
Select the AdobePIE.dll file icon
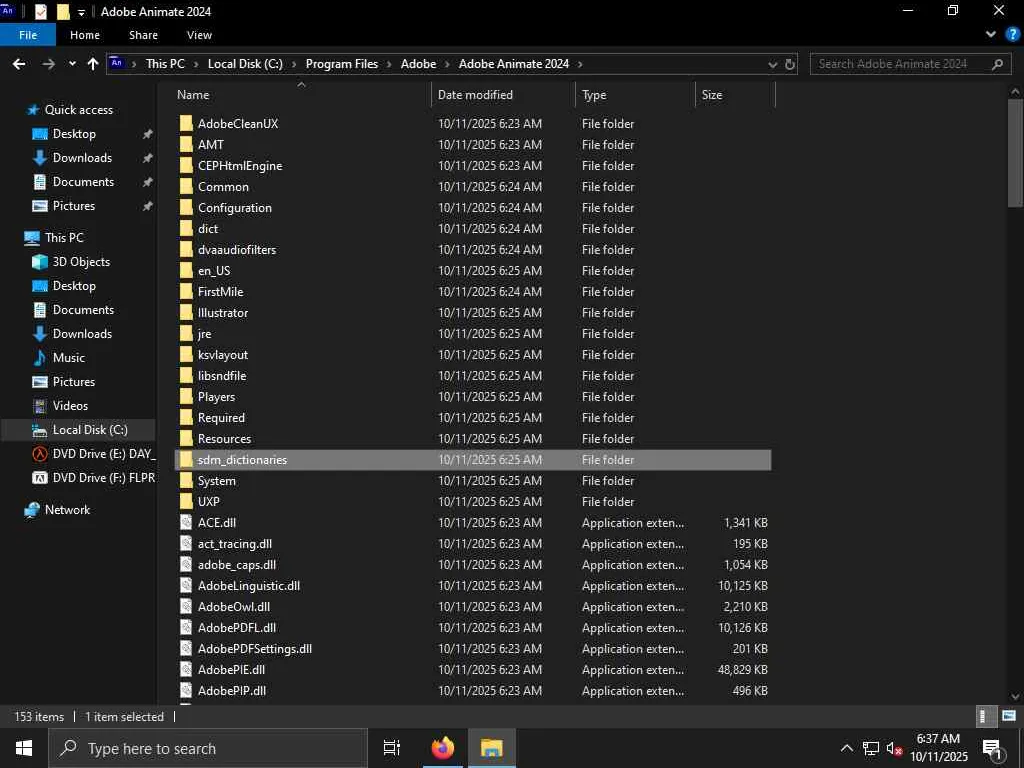point(186,669)
